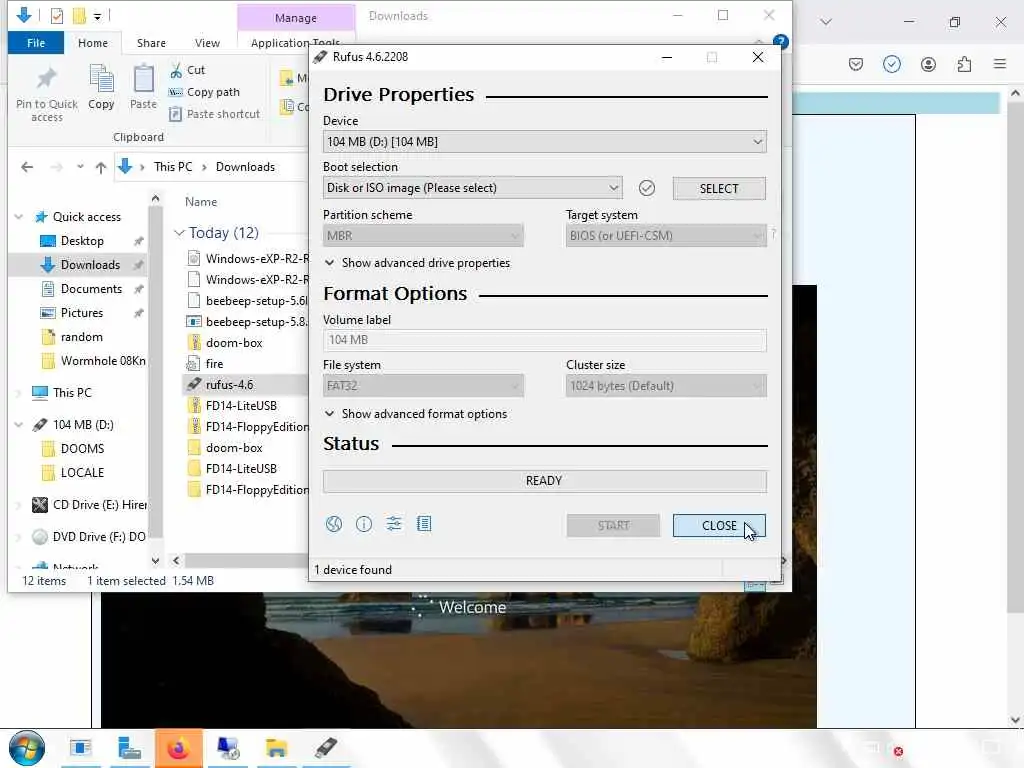Viewport: 1024px width, 768px height.
Task: Click Firefox icon on the taskbar
Action: (178, 748)
